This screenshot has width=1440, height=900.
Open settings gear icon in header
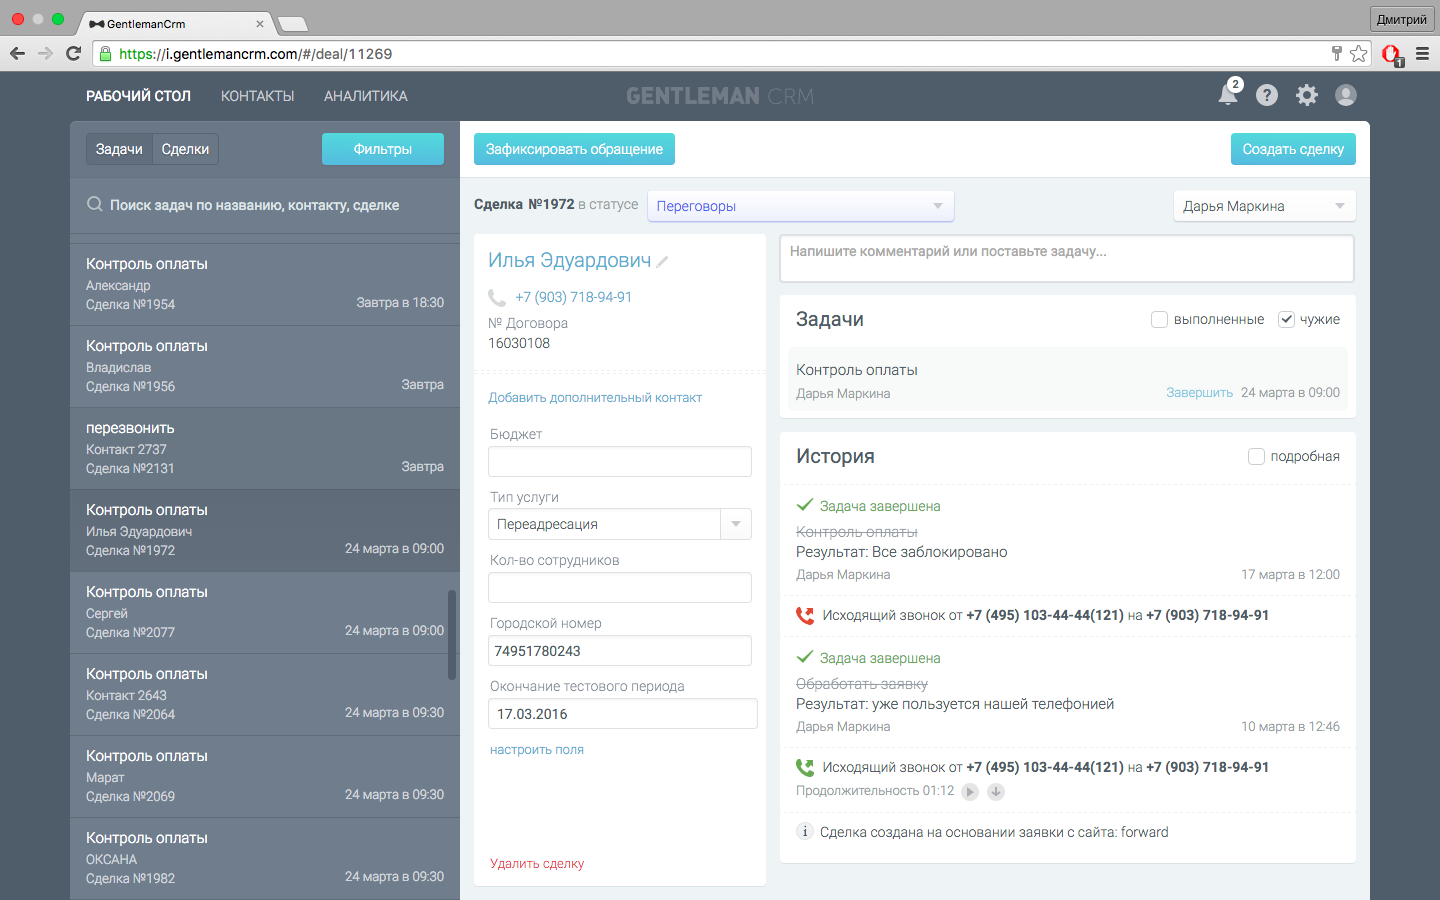[1307, 95]
